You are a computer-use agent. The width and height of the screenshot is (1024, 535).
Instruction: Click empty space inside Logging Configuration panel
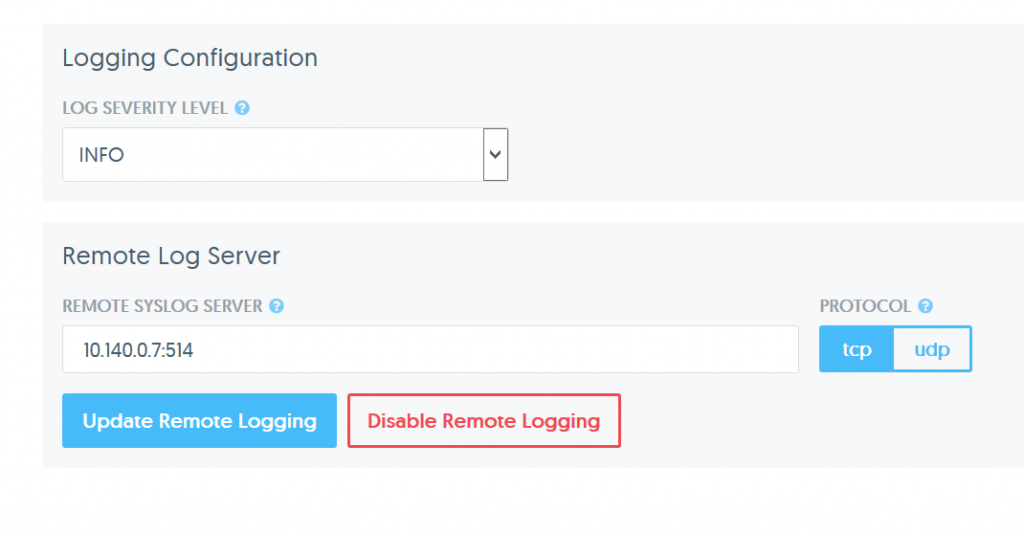click(x=751, y=131)
